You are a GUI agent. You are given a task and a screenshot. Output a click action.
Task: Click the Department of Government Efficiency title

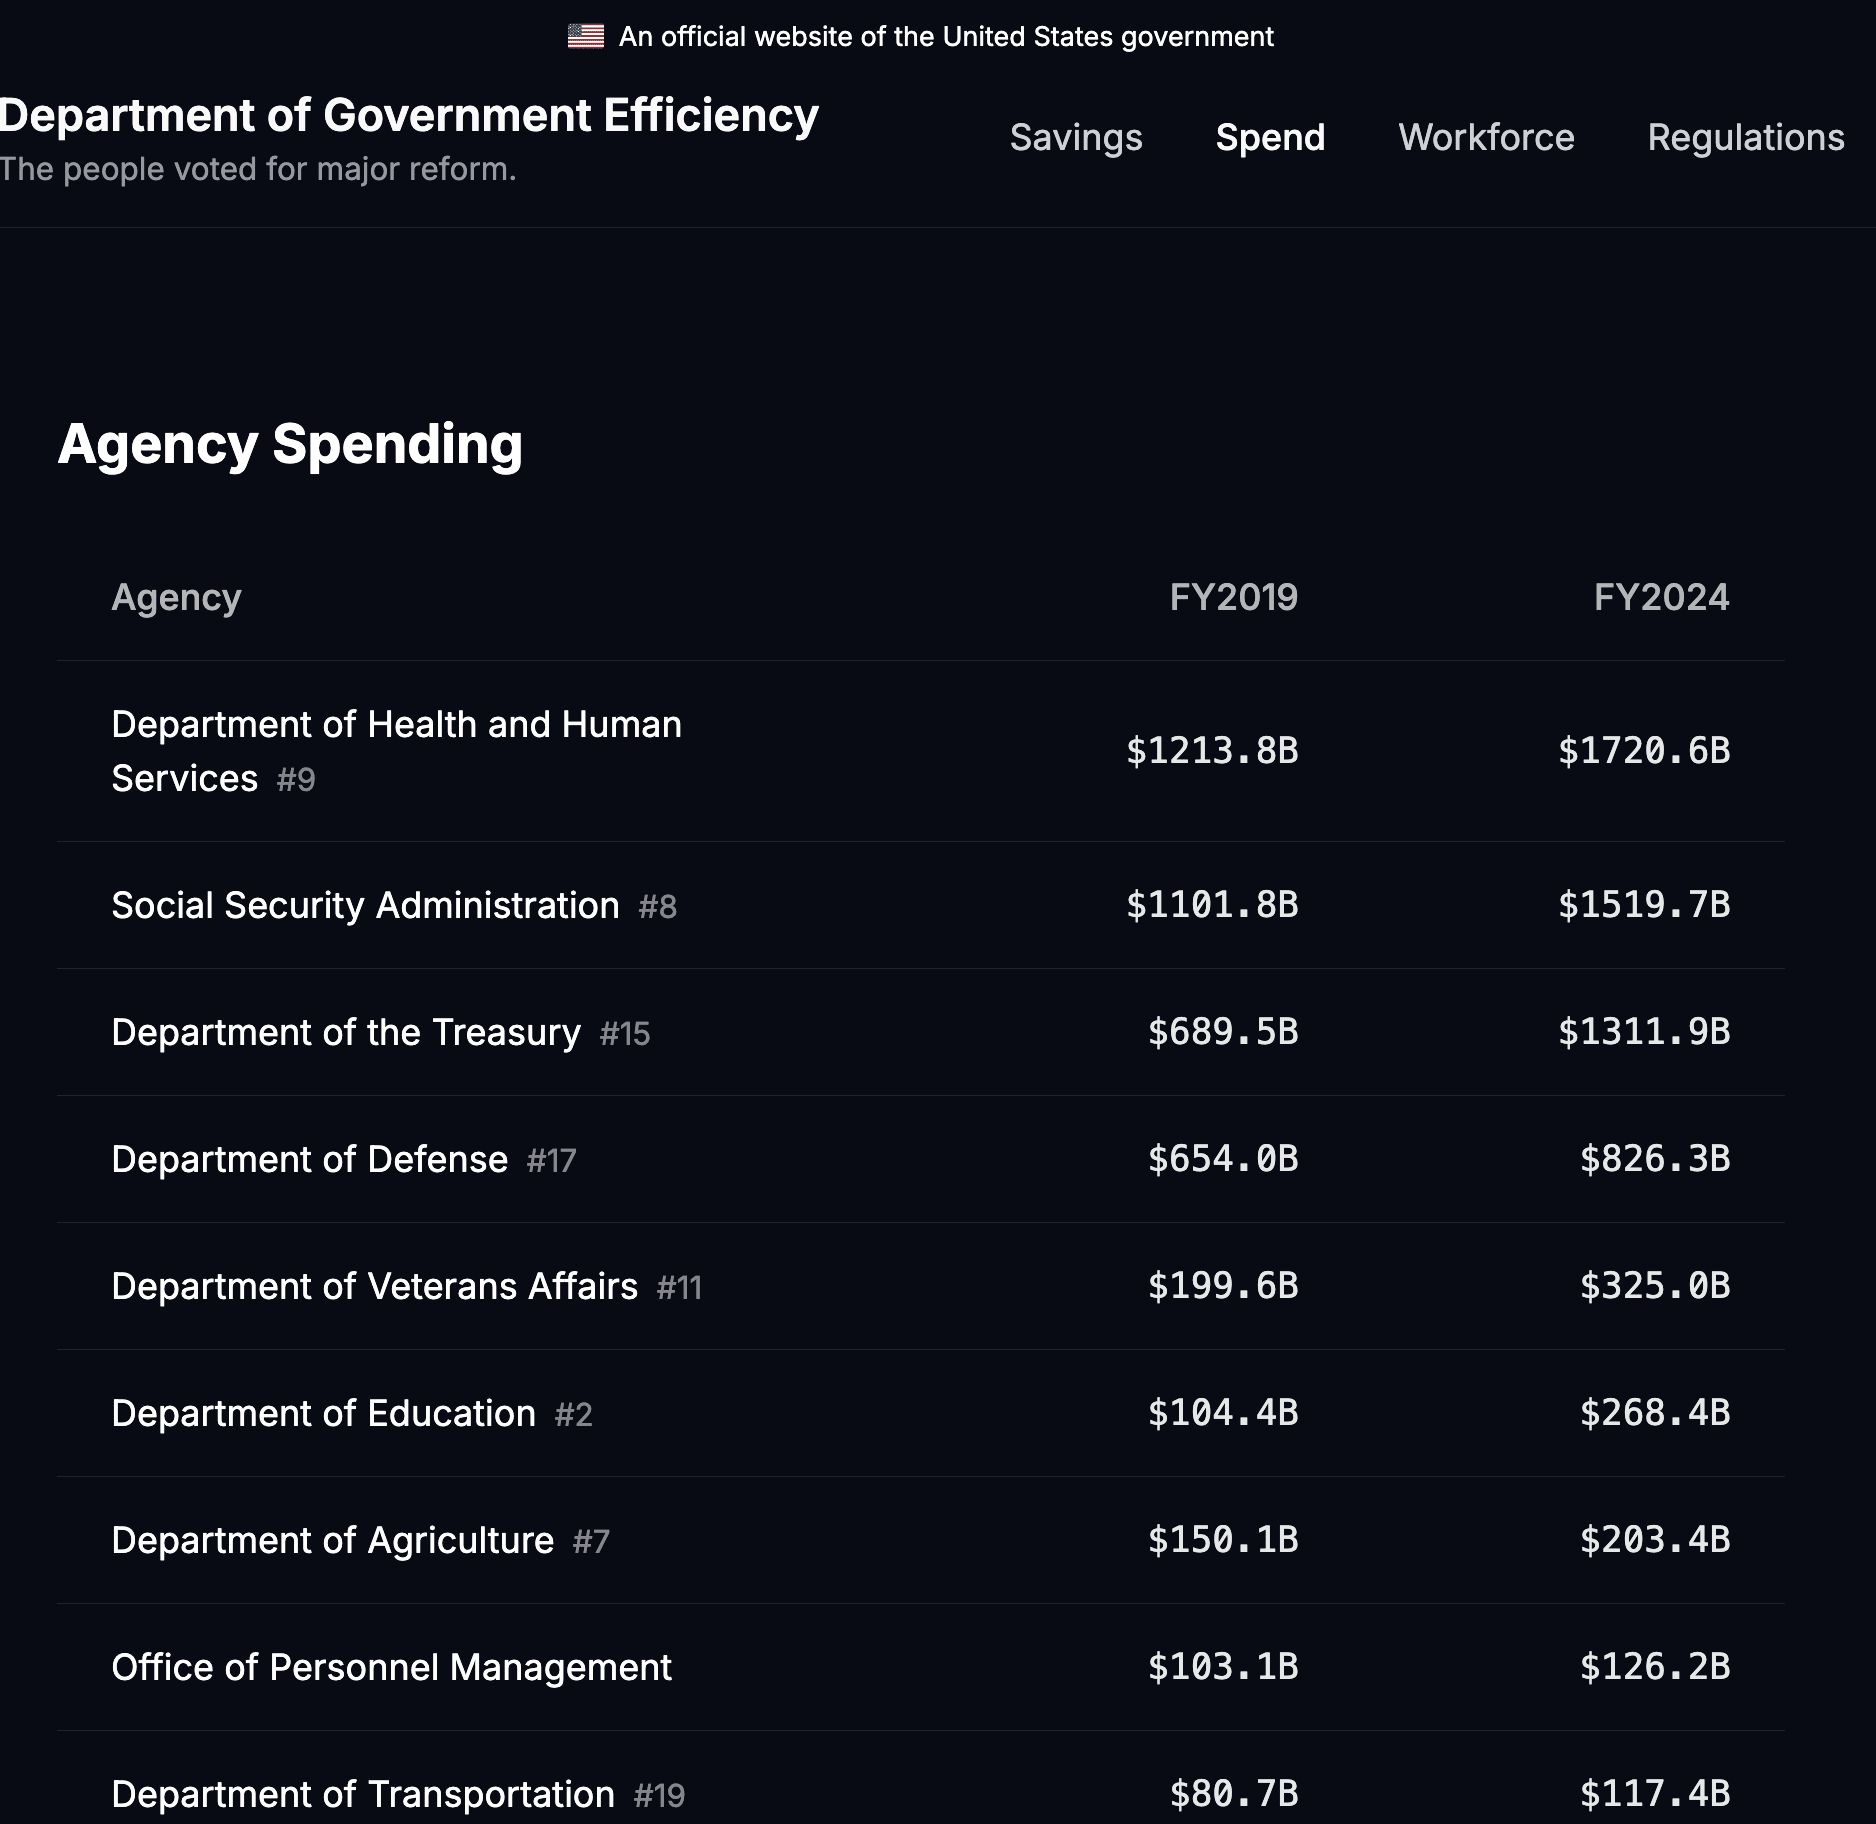click(x=409, y=115)
